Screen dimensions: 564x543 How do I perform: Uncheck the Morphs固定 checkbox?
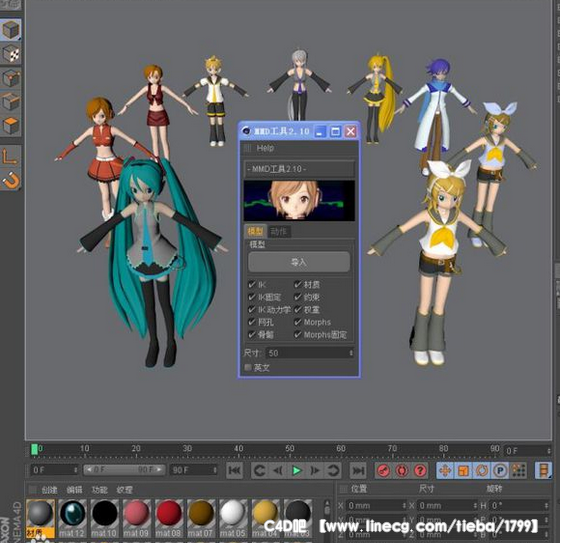tap(298, 334)
